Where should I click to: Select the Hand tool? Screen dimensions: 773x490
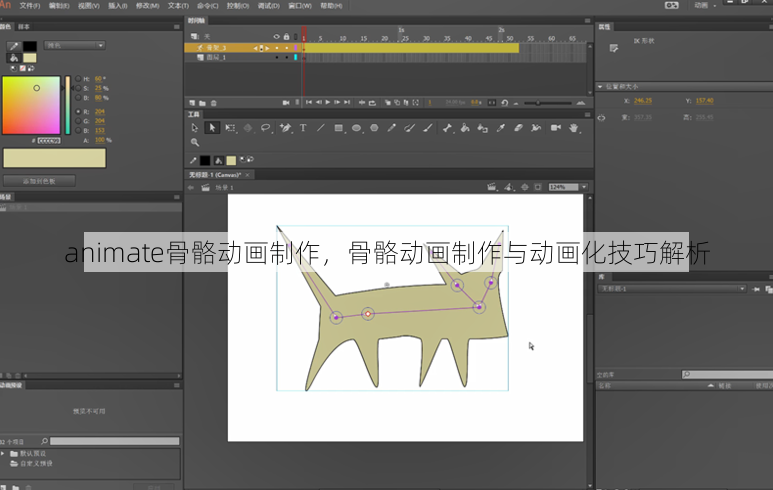point(573,128)
